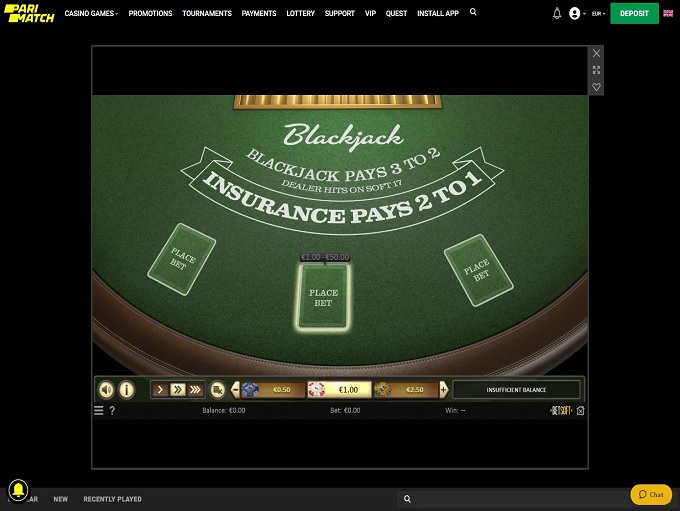Open the game info icon

tap(127, 390)
